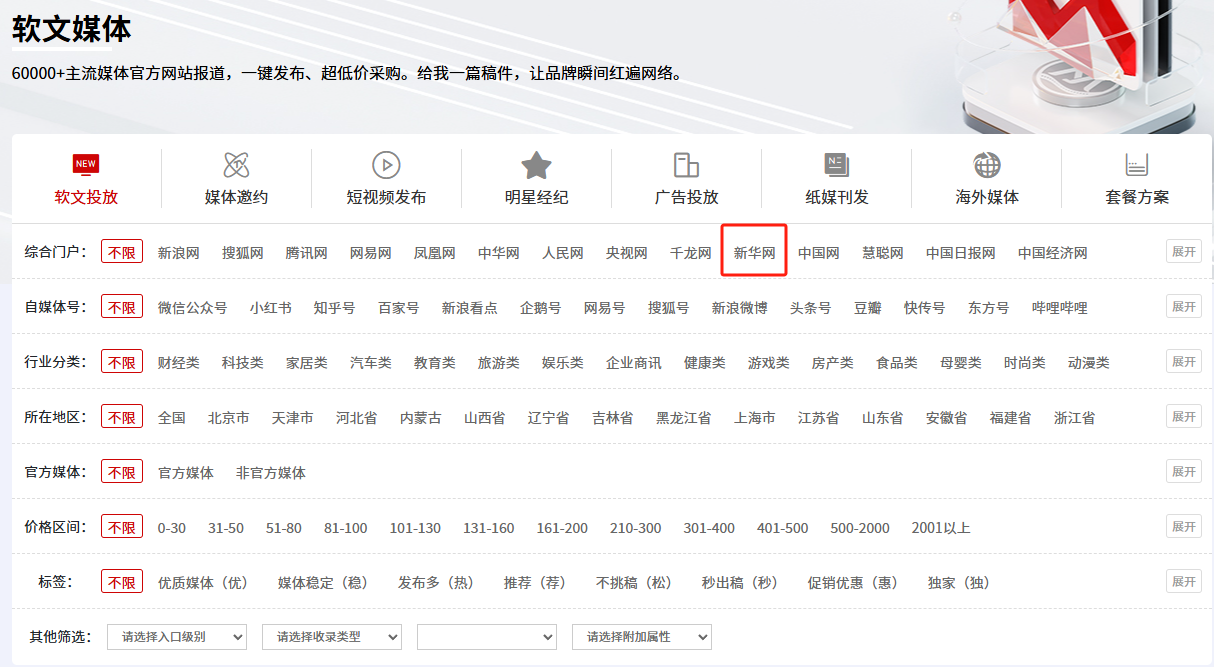This screenshot has height=667, width=1214.
Task: Select the 短视频发布 play icon
Action: 386,165
